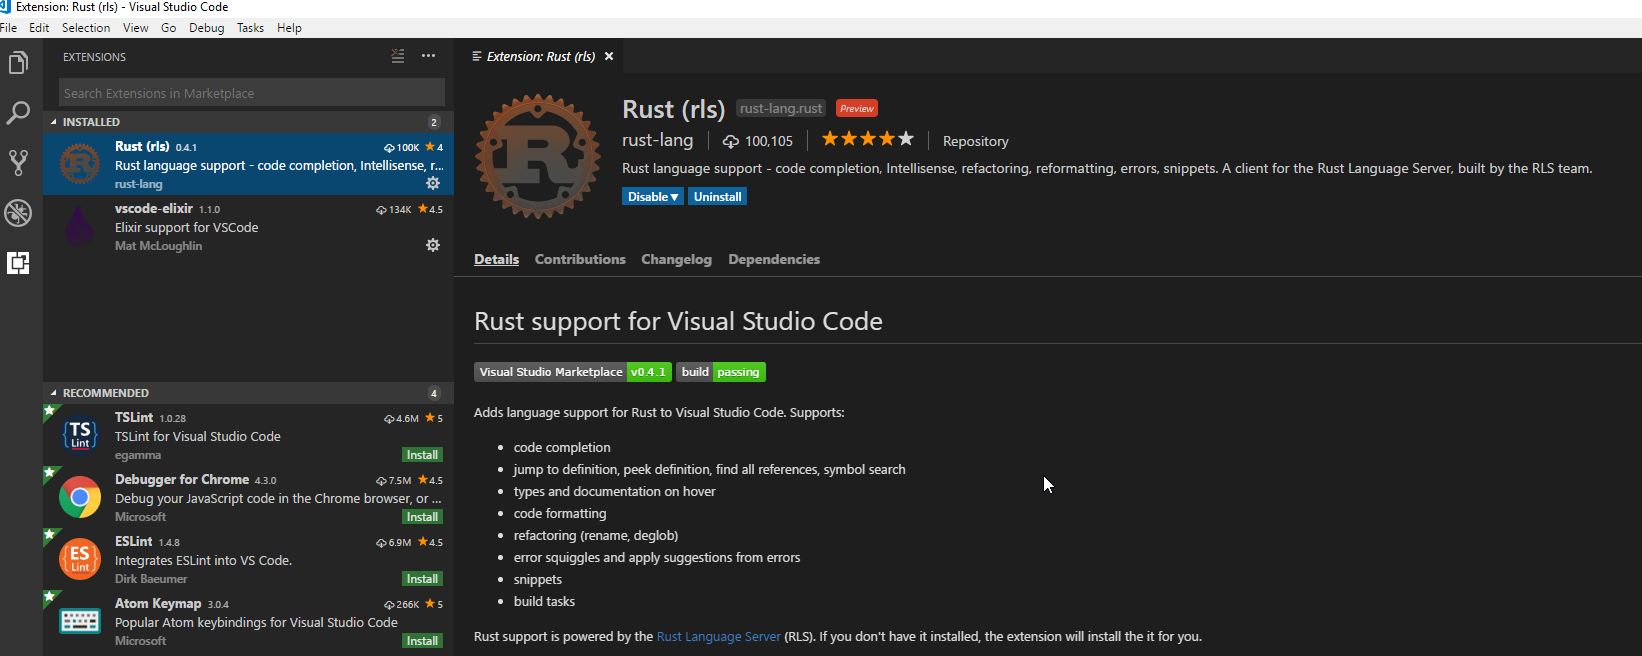Viewport: 1642px width, 656px height.
Task: Click the build passing badge
Action: [x=721, y=372]
